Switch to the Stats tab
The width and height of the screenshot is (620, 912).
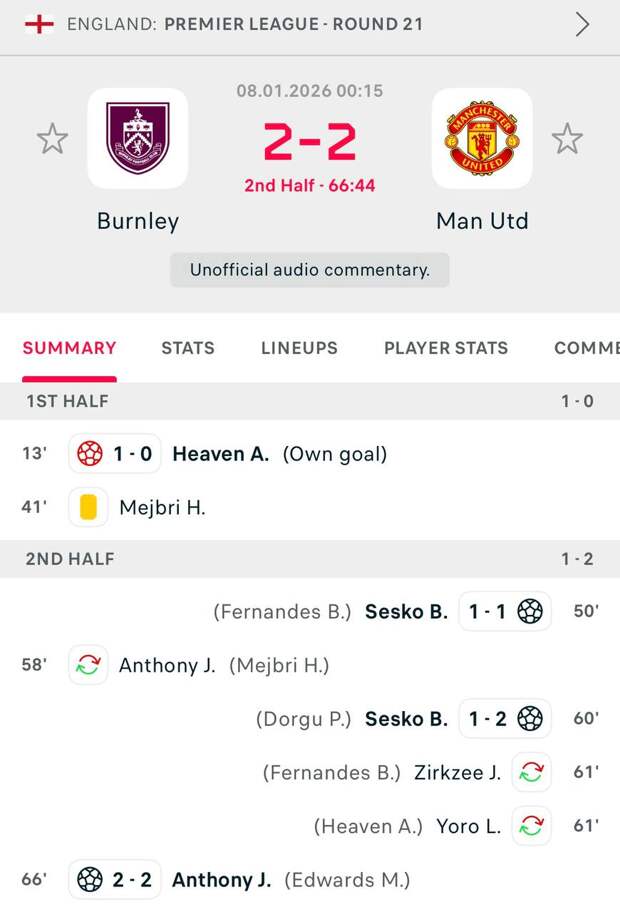coord(188,348)
